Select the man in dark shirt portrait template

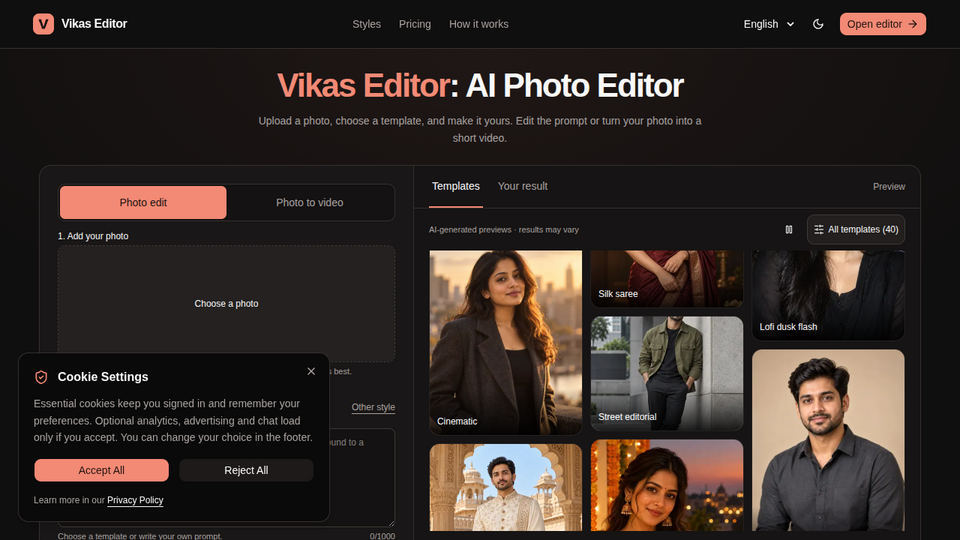pos(828,440)
